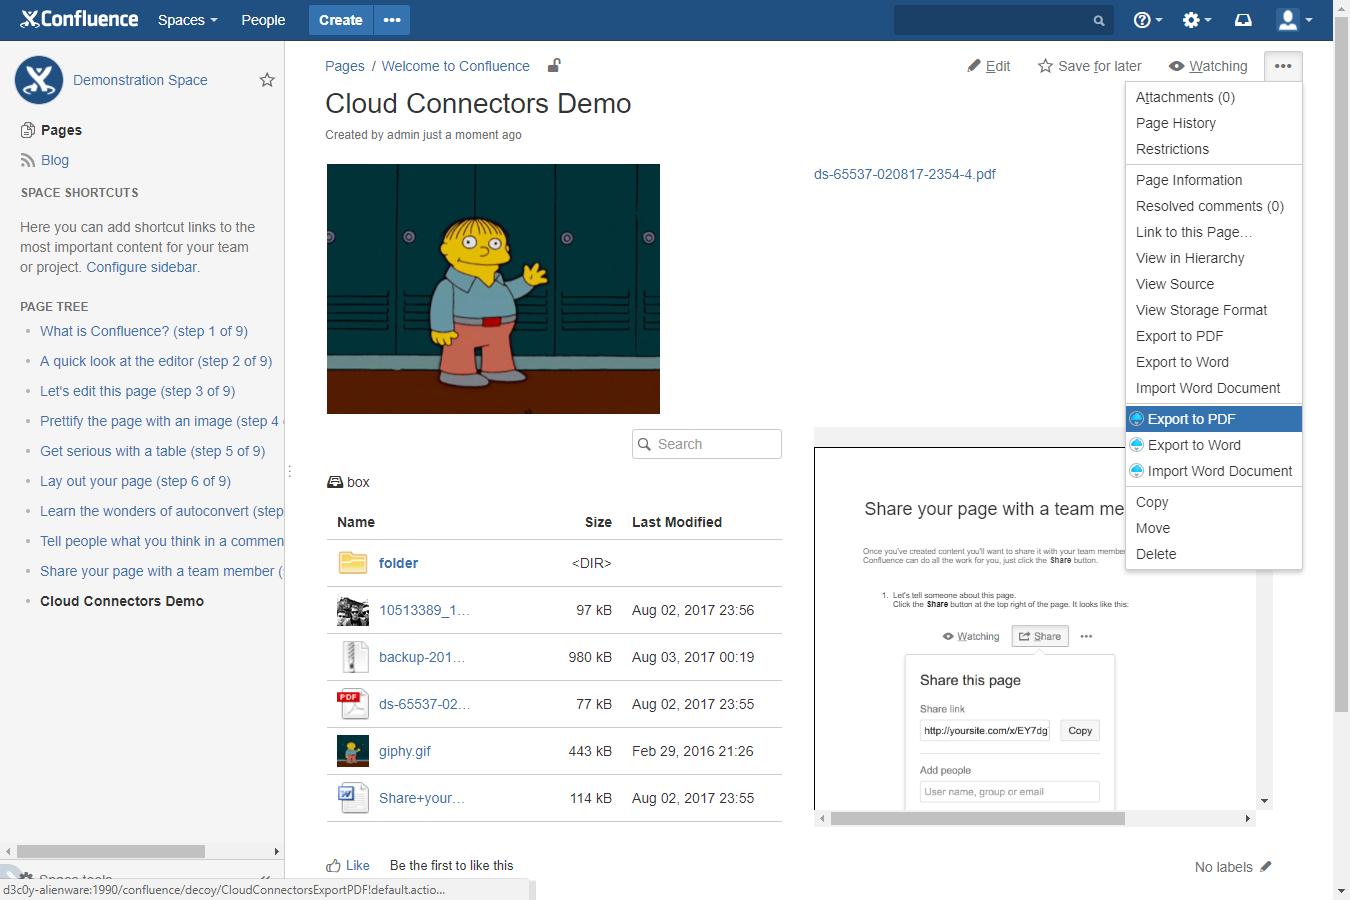Click the browser page vertical scrollbar
Screen dimensions: 1350x900
click(x=1341, y=365)
